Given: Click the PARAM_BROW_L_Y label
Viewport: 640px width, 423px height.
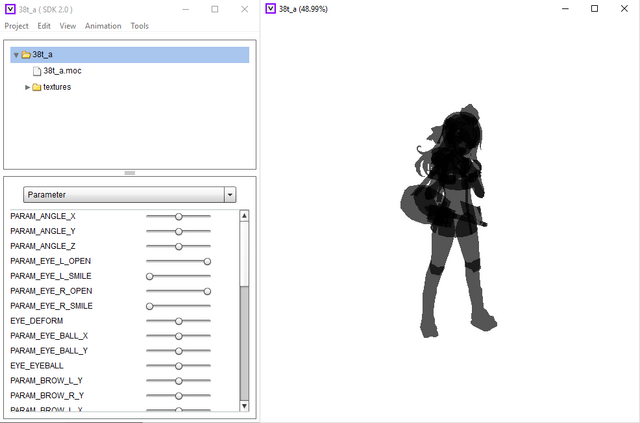Looking at the screenshot, I should coord(47,381).
